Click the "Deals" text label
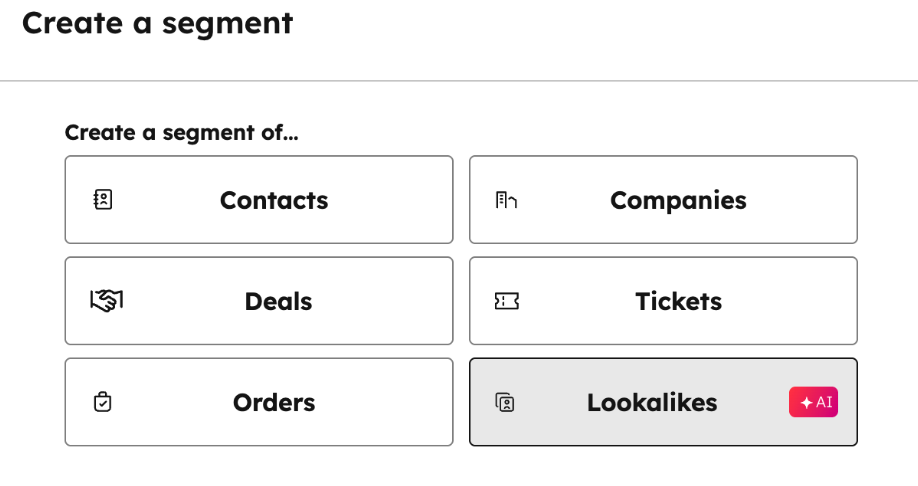The width and height of the screenshot is (918, 486). [x=278, y=301]
